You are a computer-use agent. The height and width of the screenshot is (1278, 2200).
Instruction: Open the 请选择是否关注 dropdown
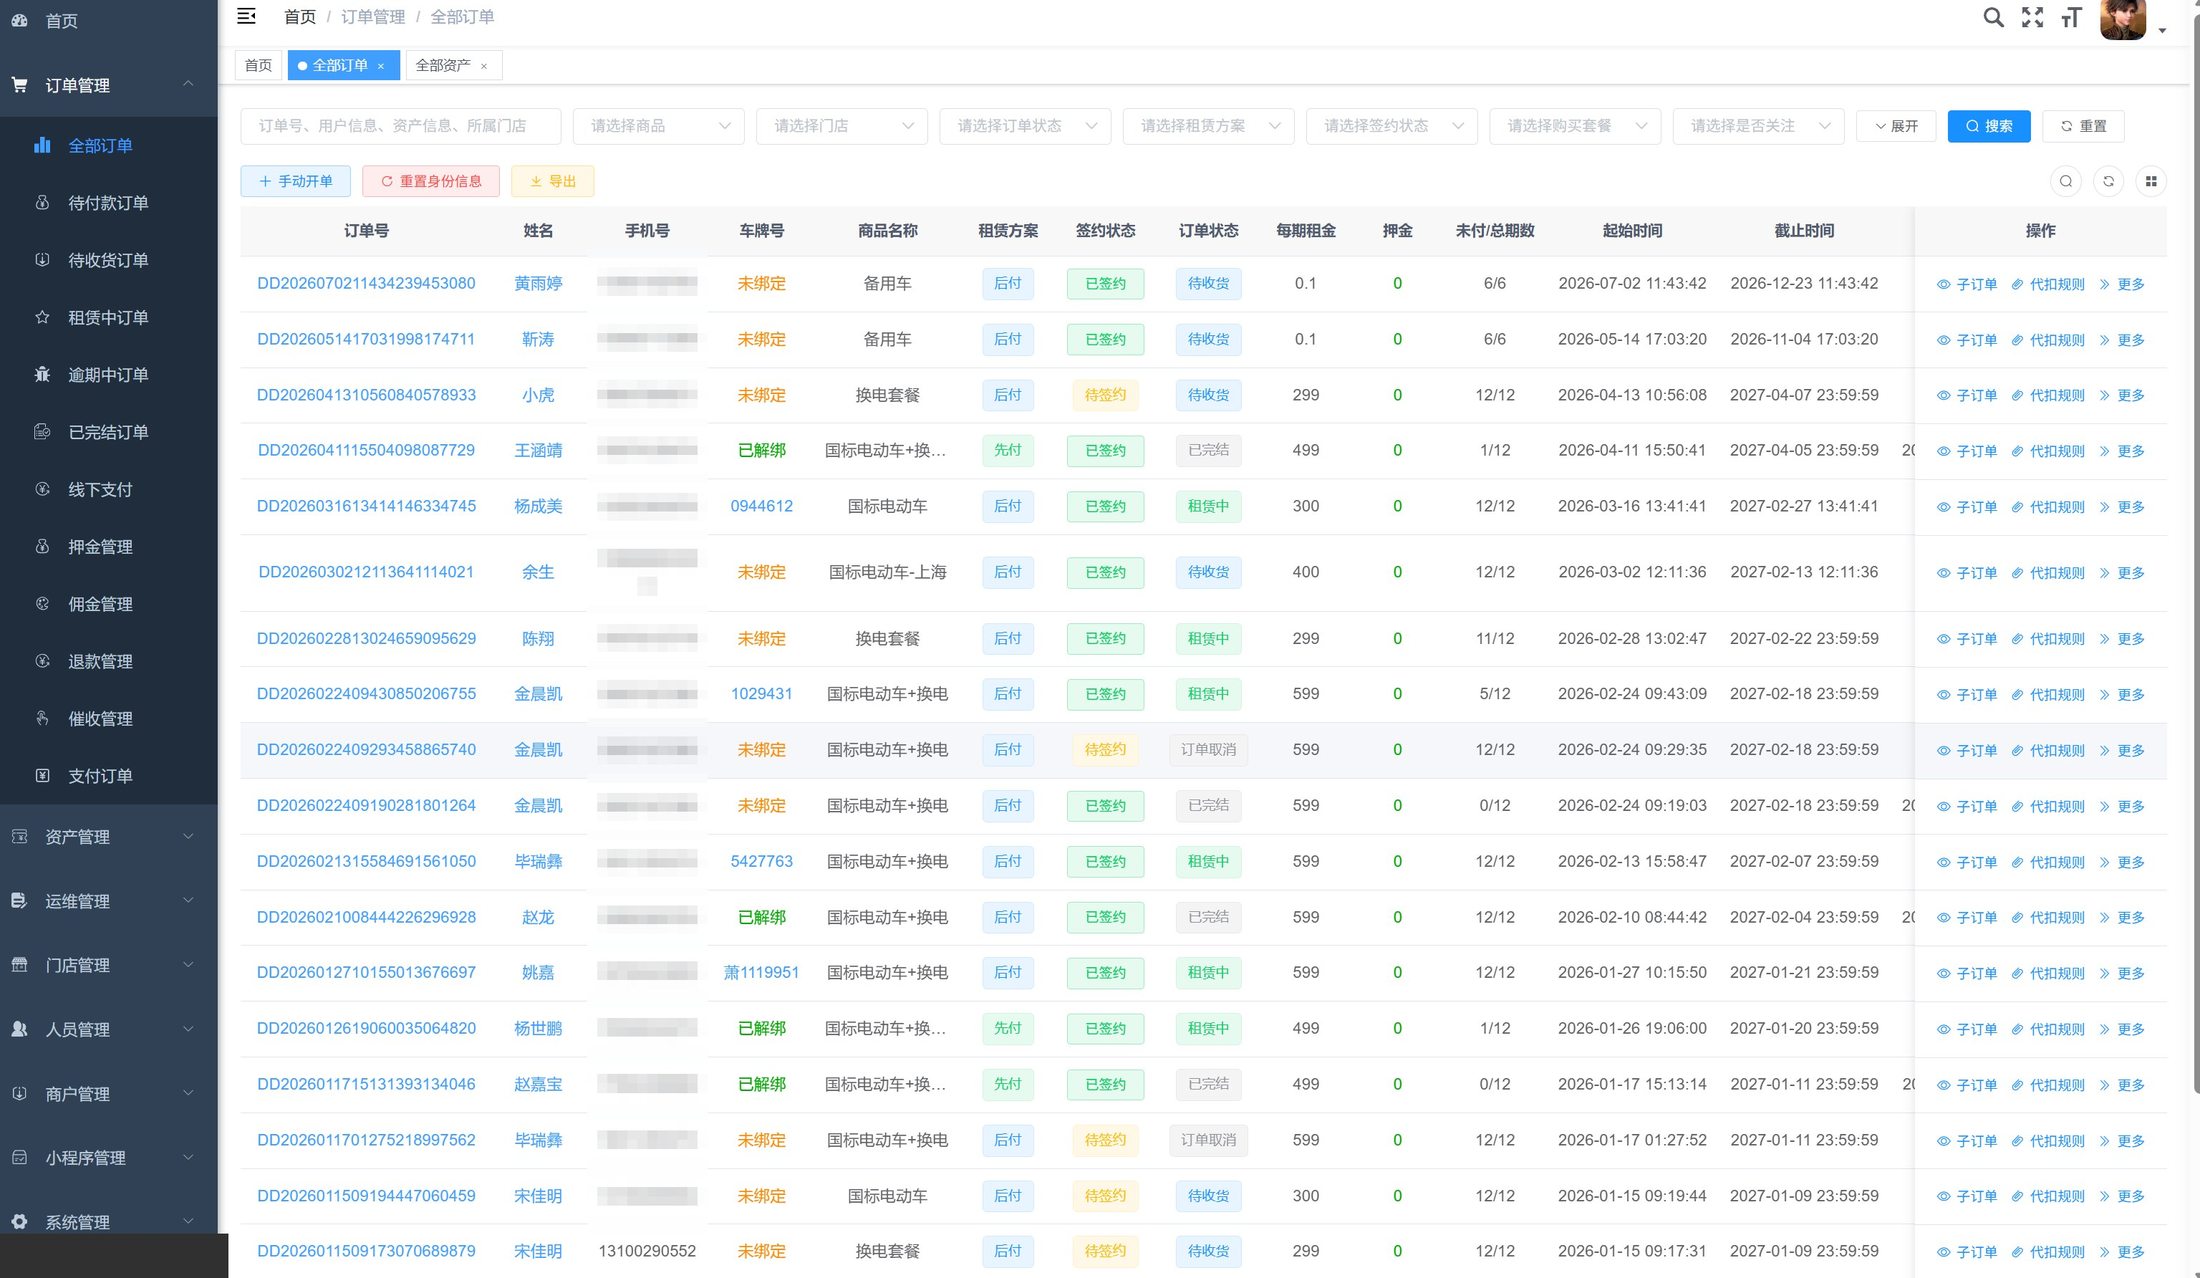click(x=1758, y=126)
